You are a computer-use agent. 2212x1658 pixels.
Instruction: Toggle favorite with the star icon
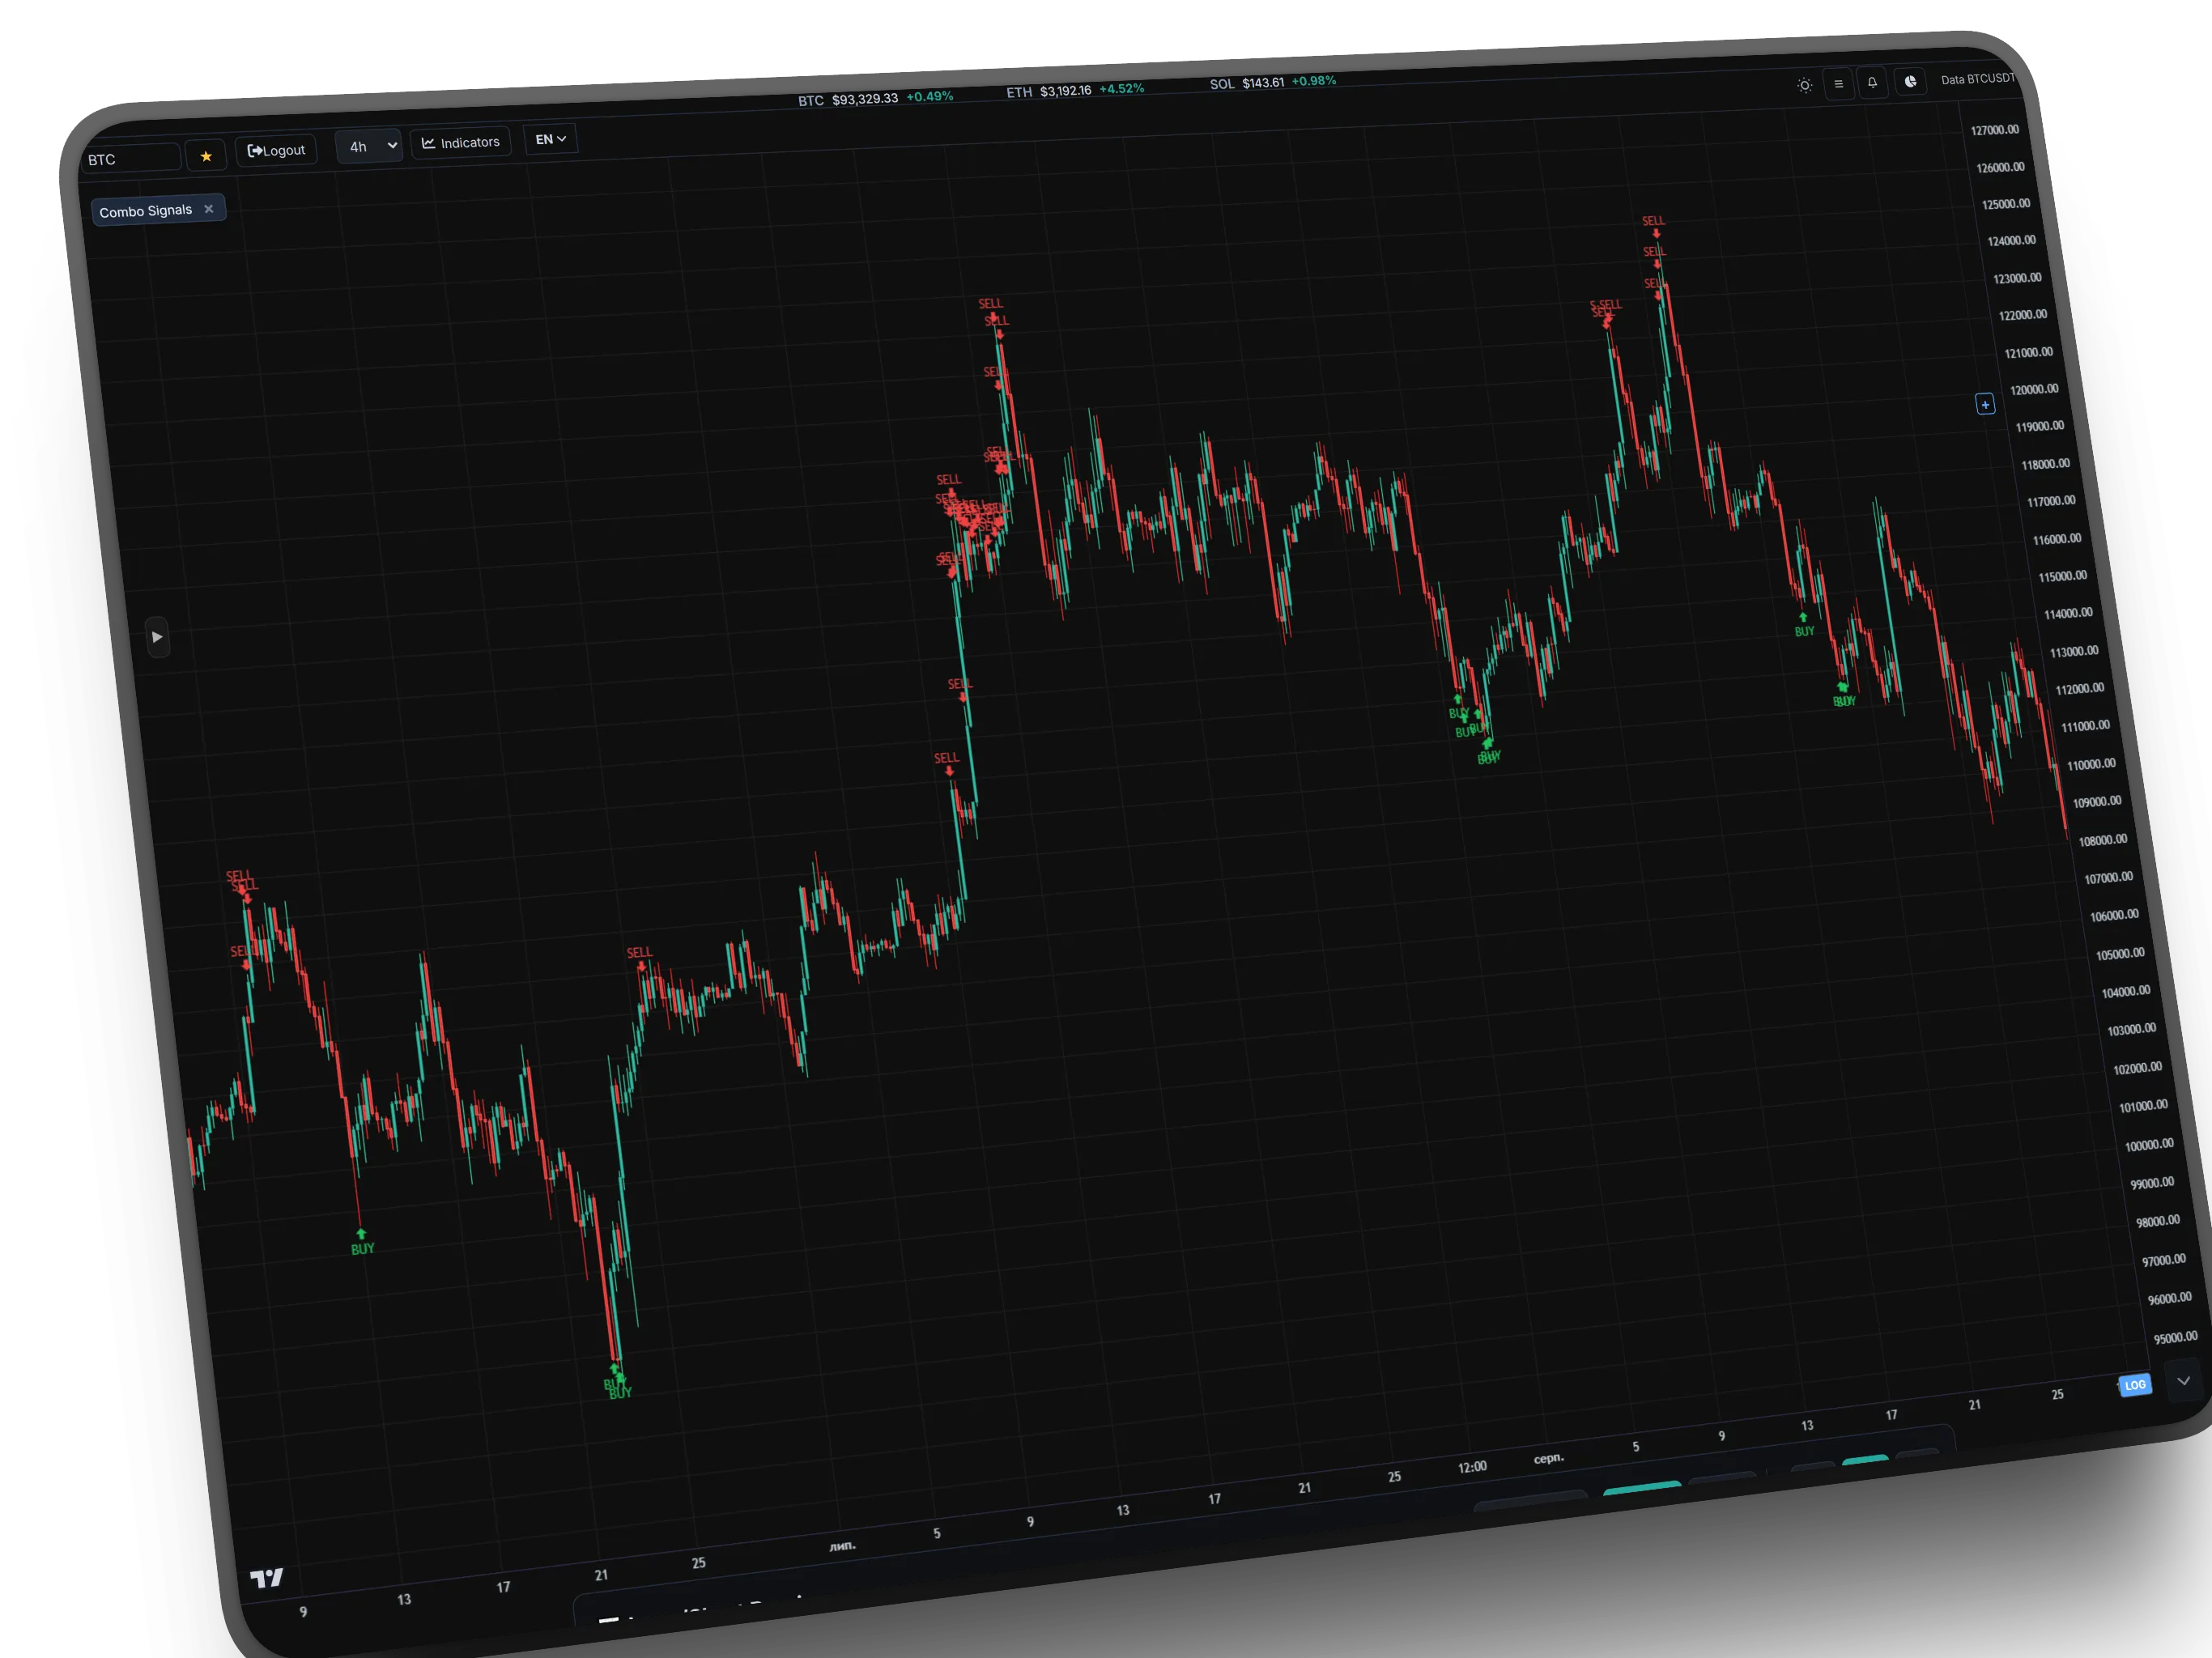[206, 156]
